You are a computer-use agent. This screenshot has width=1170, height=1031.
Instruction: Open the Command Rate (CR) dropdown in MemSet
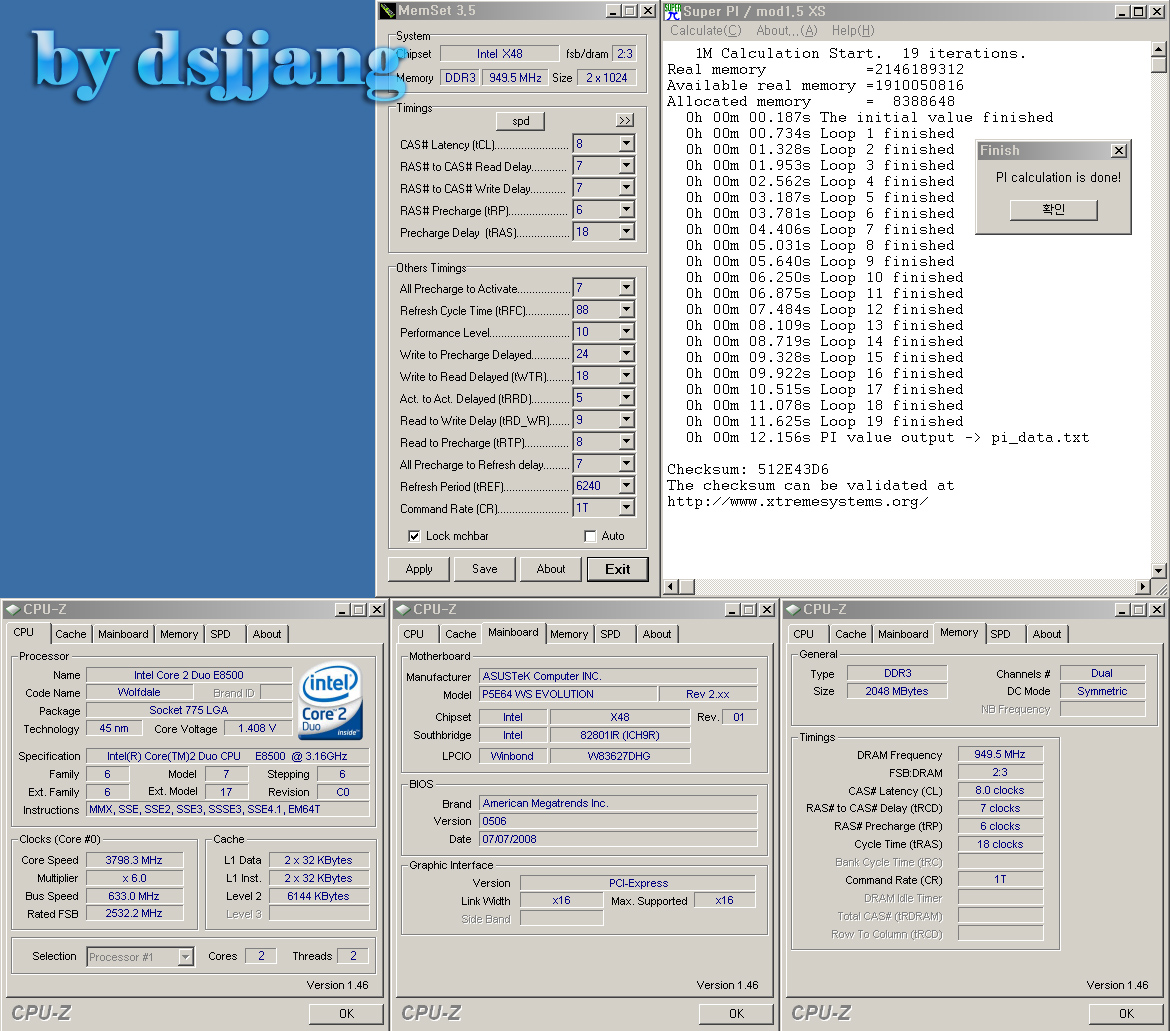[627, 508]
